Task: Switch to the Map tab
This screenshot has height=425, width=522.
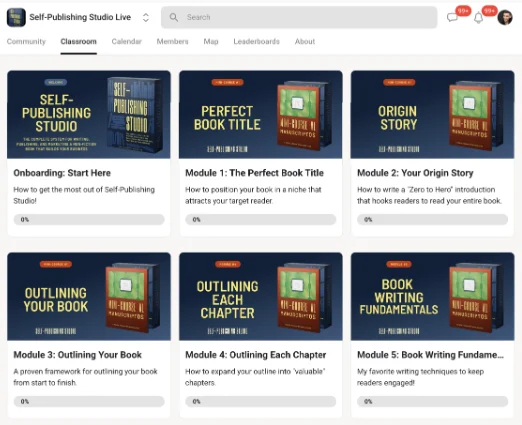Action: coord(211,42)
